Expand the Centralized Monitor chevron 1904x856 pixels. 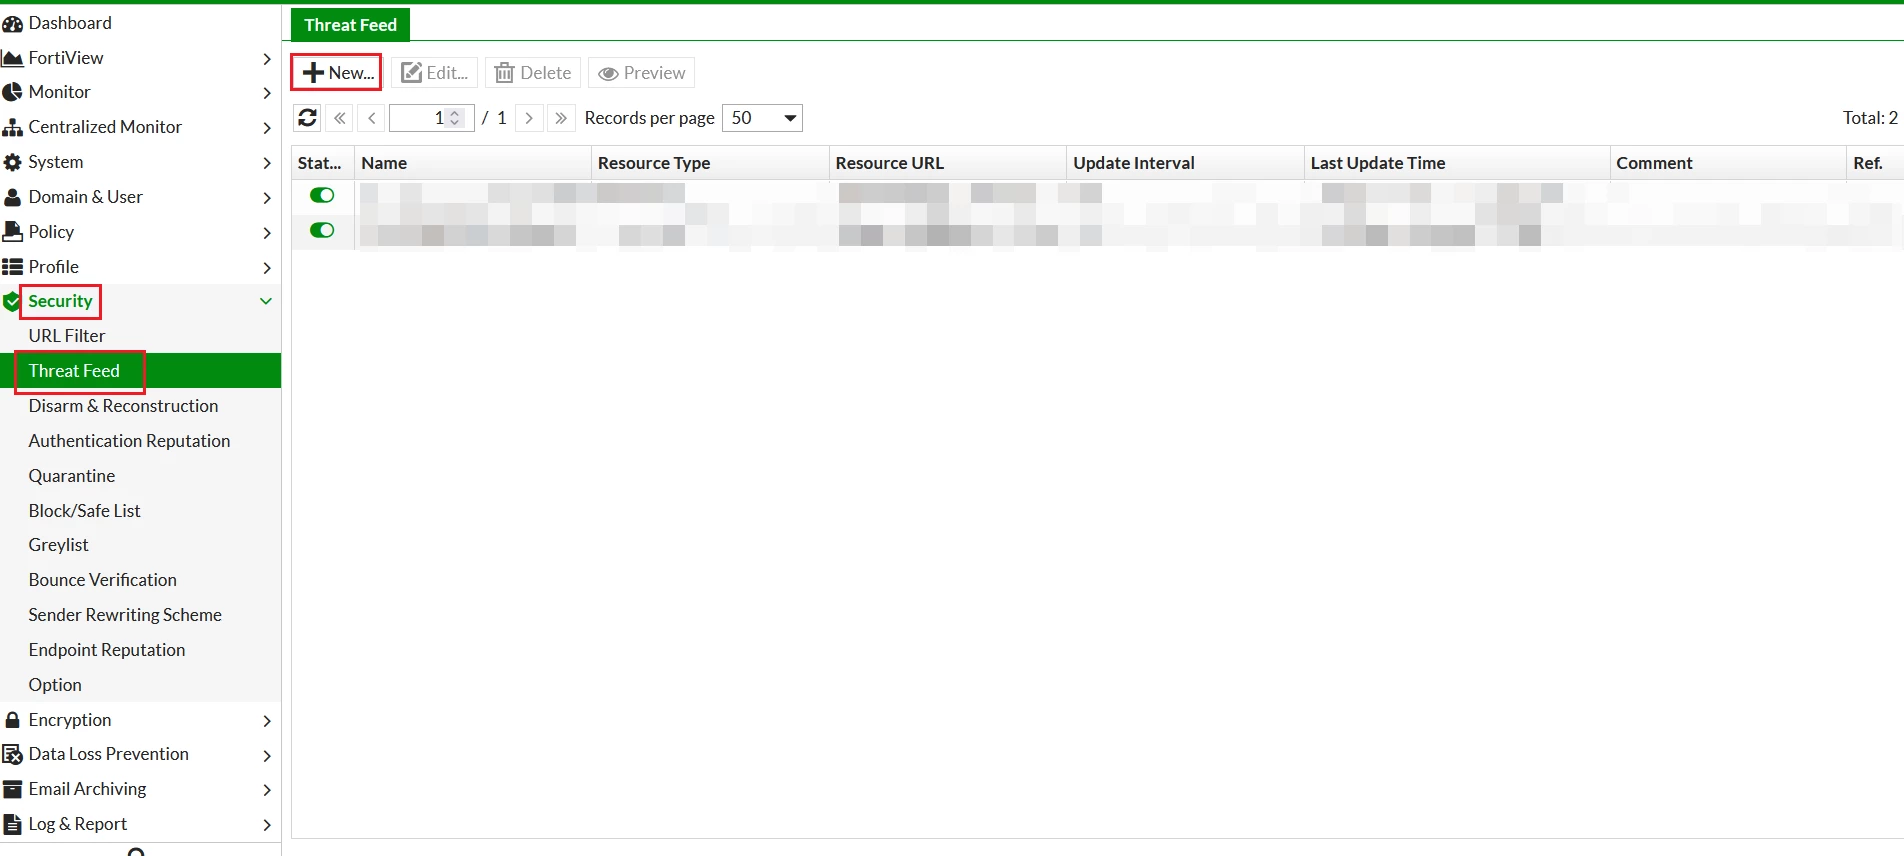[266, 128]
